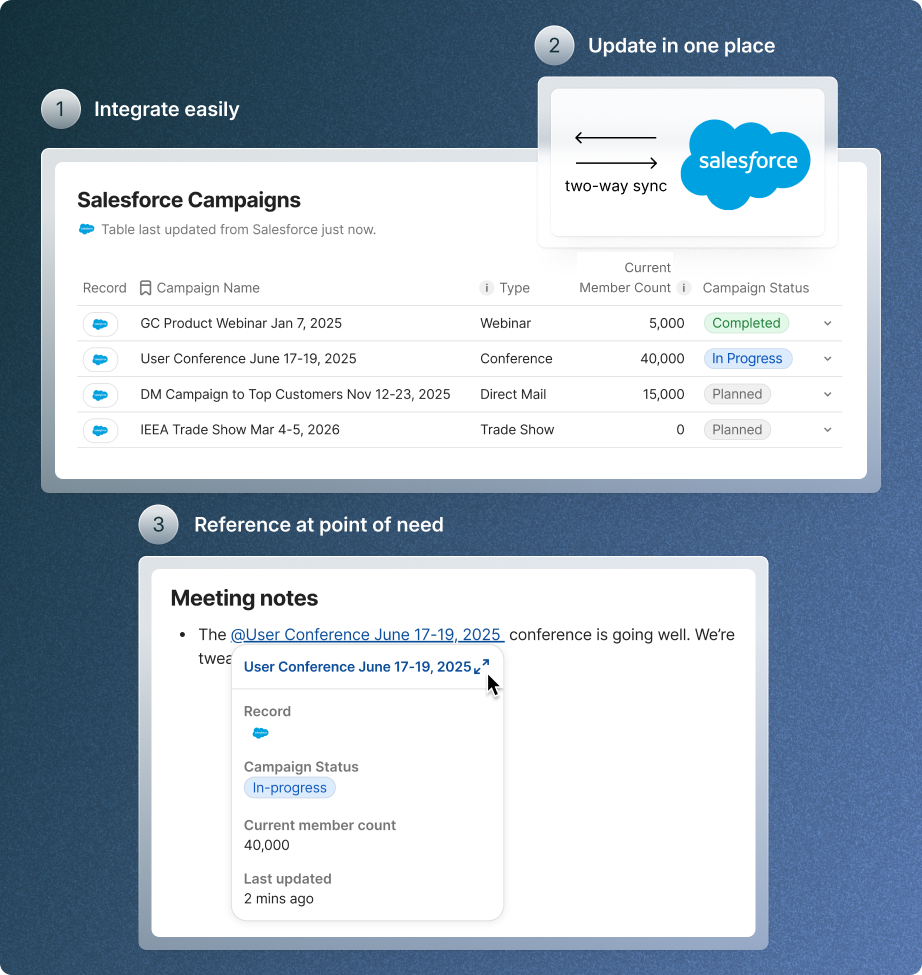Click the two-way sync label

click(x=615, y=186)
